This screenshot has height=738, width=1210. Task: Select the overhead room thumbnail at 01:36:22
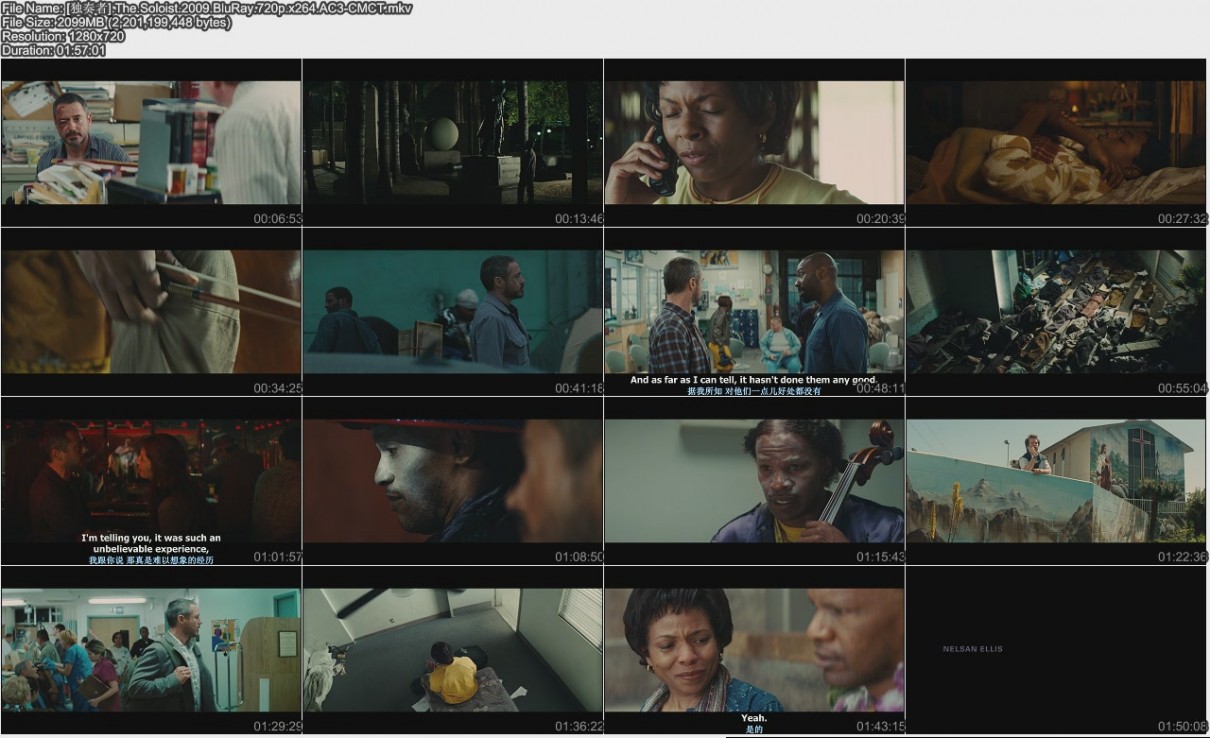click(453, 650)
